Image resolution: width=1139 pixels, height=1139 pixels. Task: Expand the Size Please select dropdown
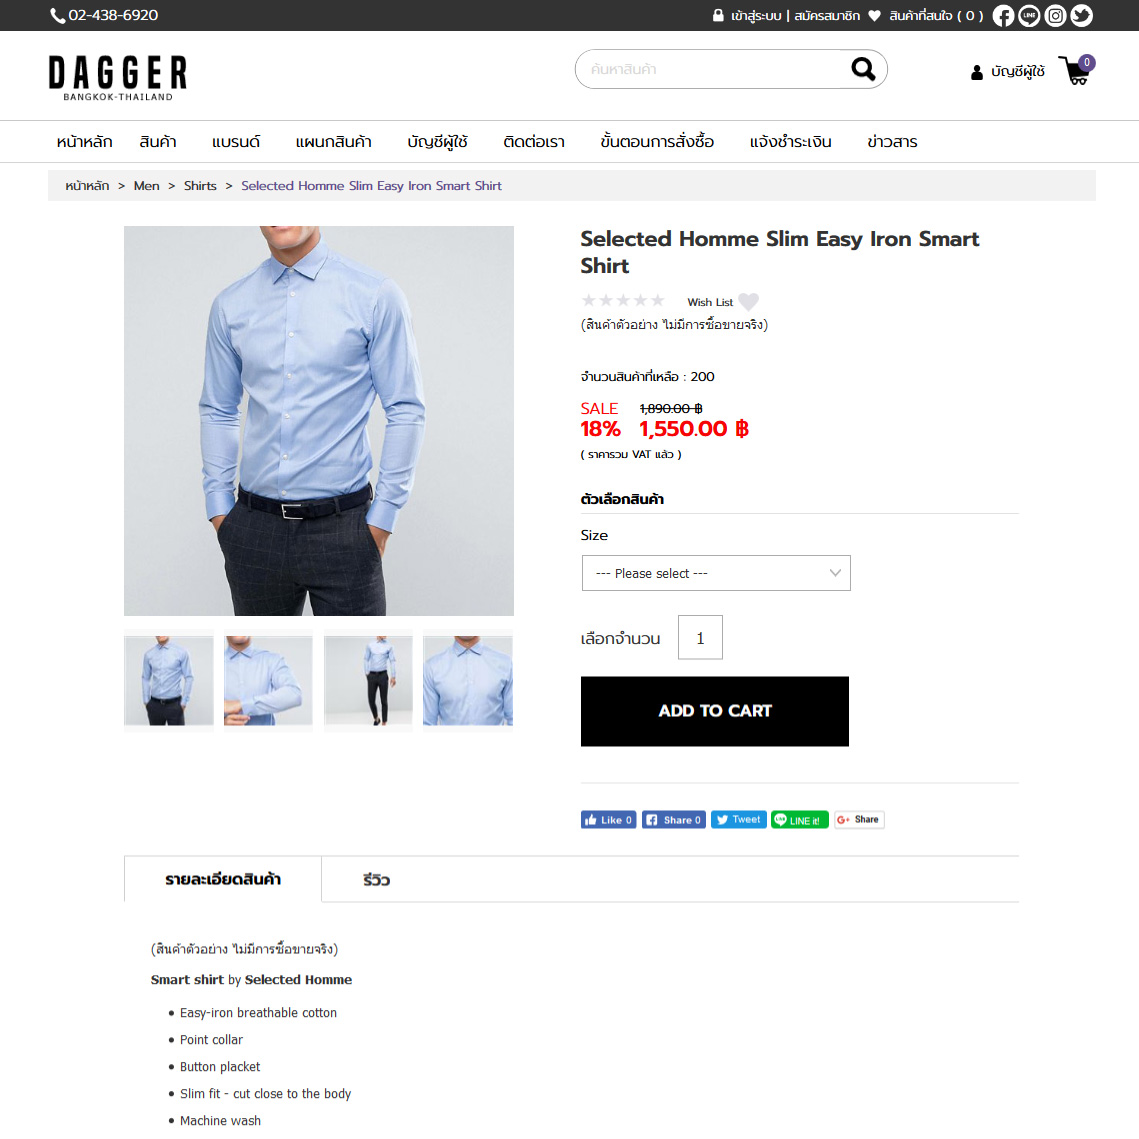[716, 573]
